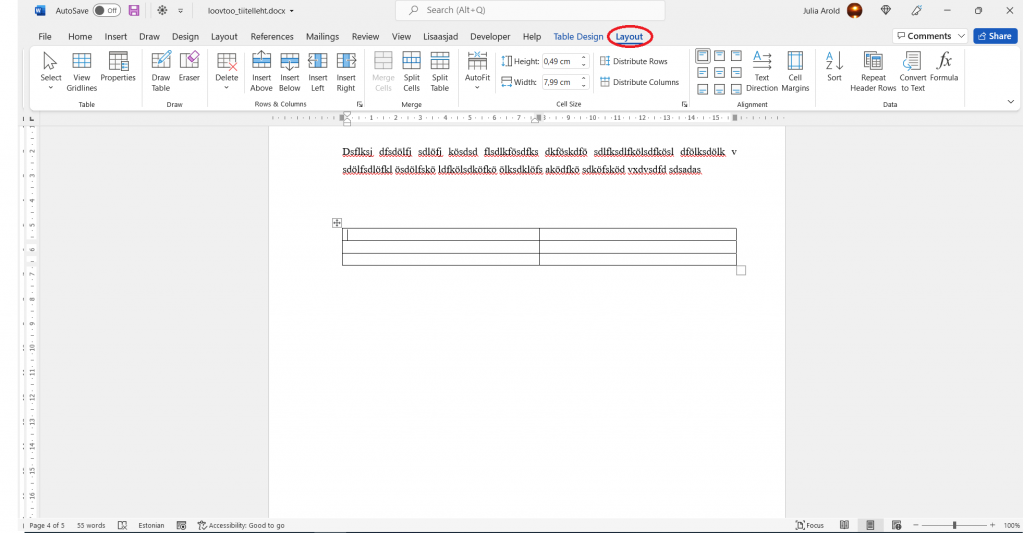Viewport: 1024px width, 533px height.
Task: Open the AutoFit dropdown
Action: [477, 71]
